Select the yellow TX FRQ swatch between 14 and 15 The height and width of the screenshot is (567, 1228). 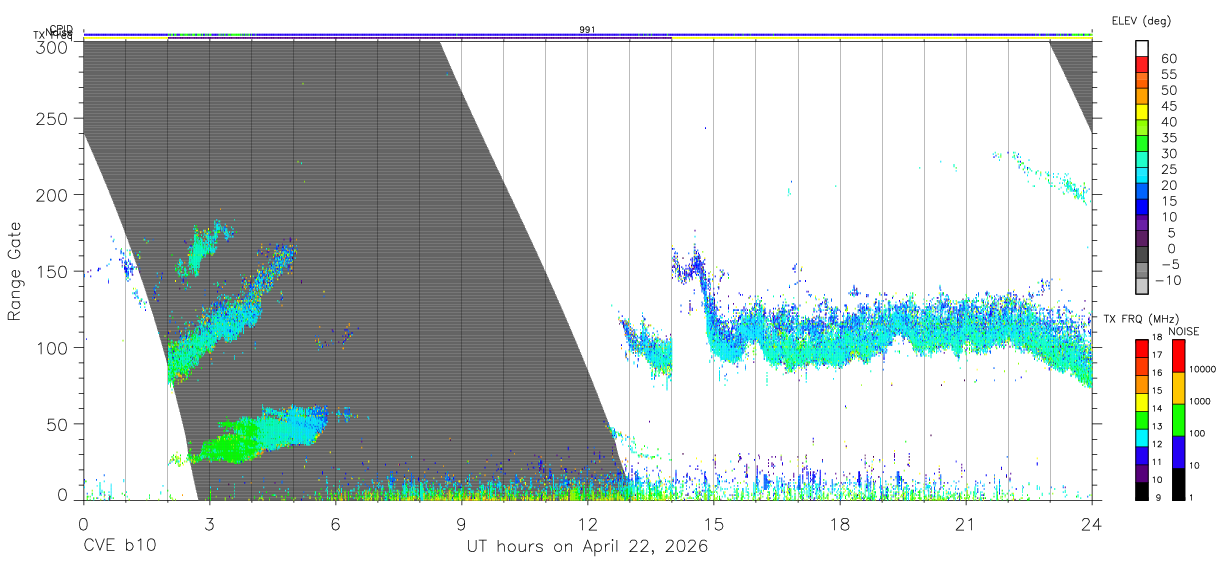click(x=1142, y=401)
